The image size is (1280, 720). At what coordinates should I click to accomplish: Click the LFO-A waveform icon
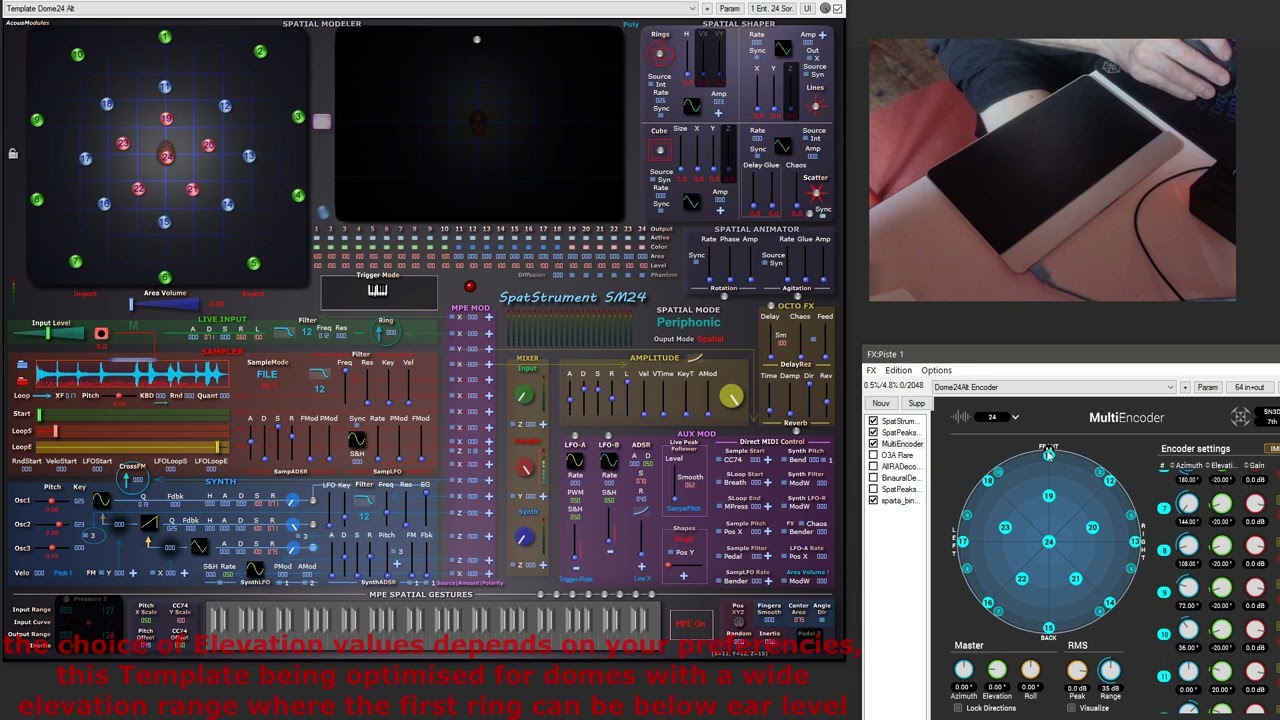pyautogui.click(x=575, y=461)
